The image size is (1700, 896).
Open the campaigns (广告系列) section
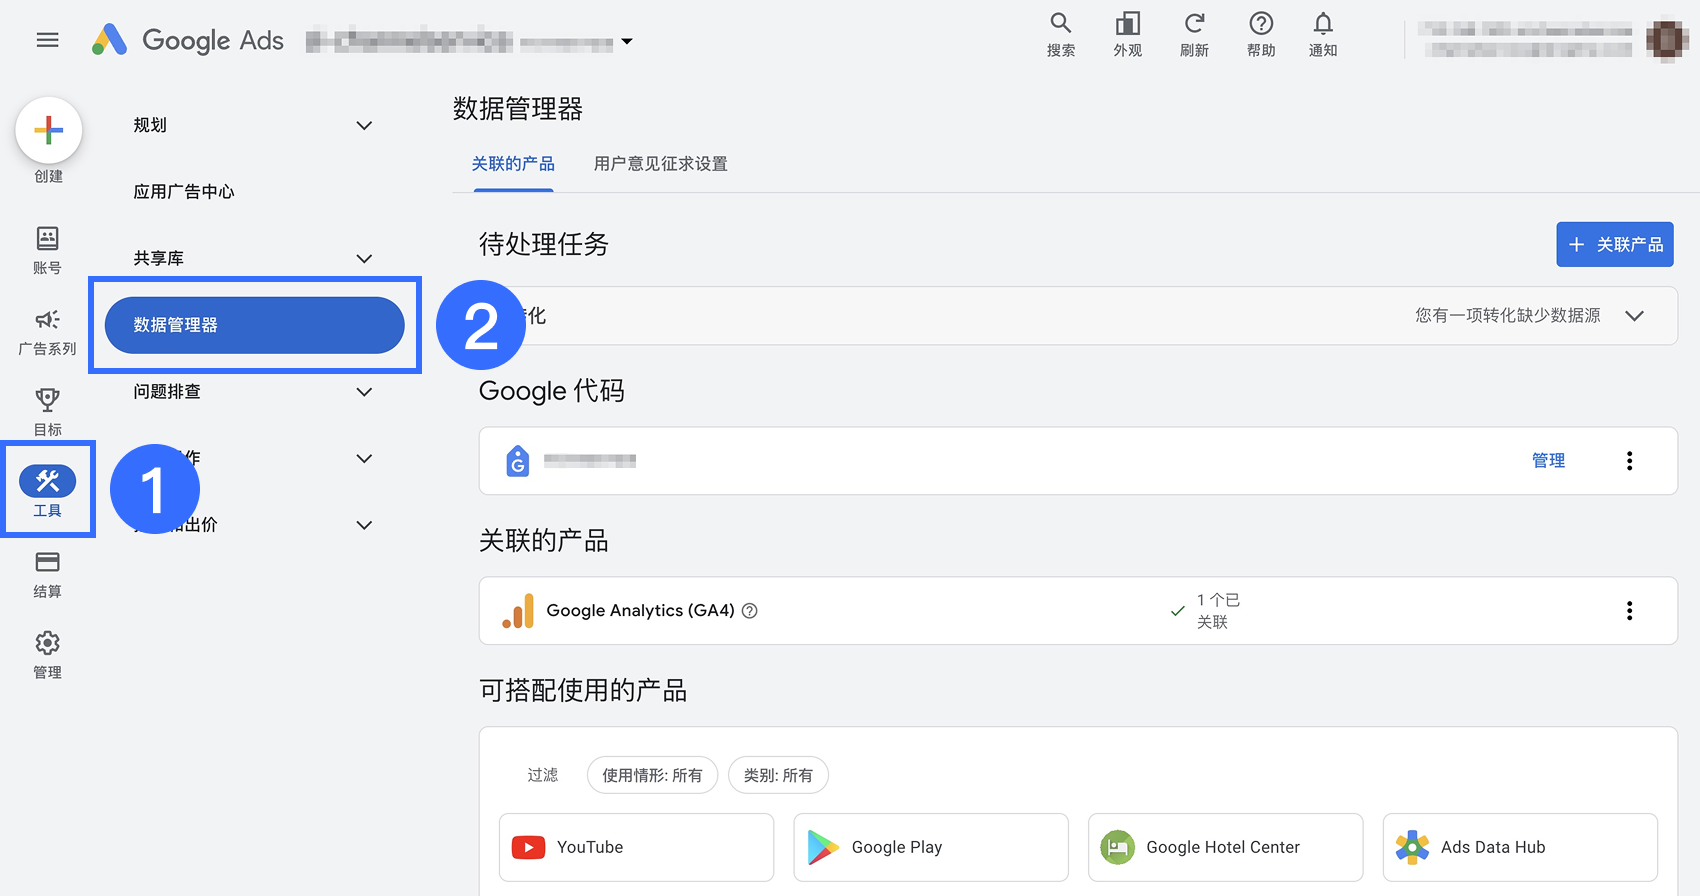47,331
